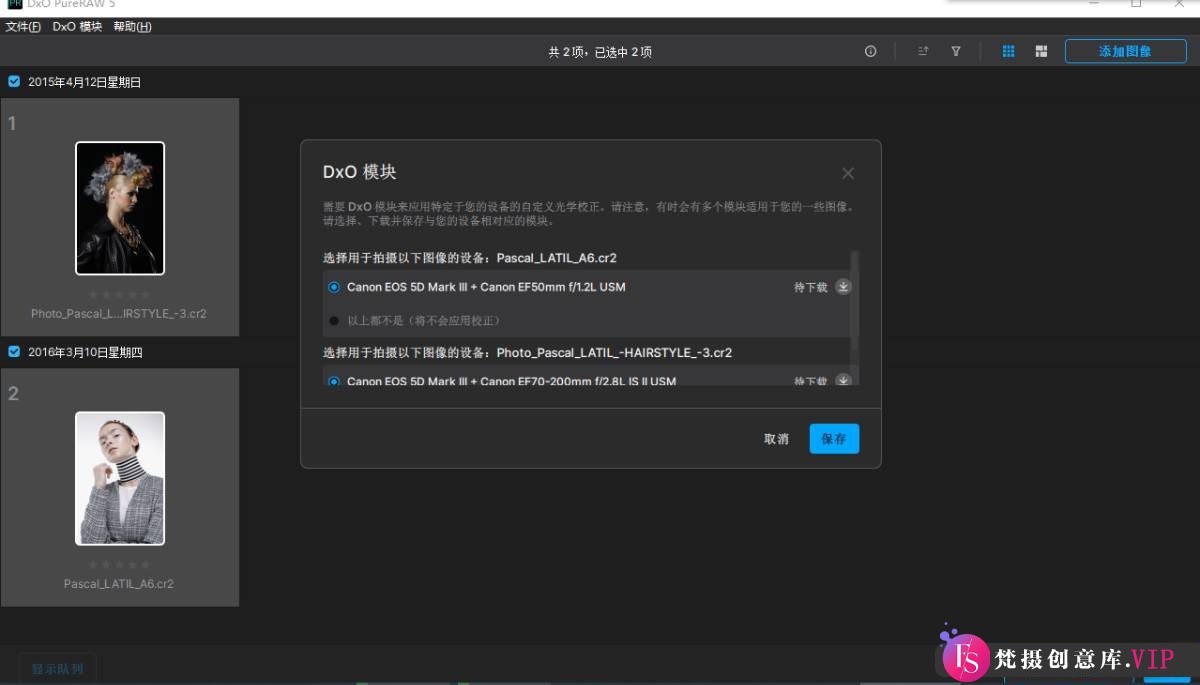
Task: Rate the hairstyle photo with stars
Action: click(119, 295)
